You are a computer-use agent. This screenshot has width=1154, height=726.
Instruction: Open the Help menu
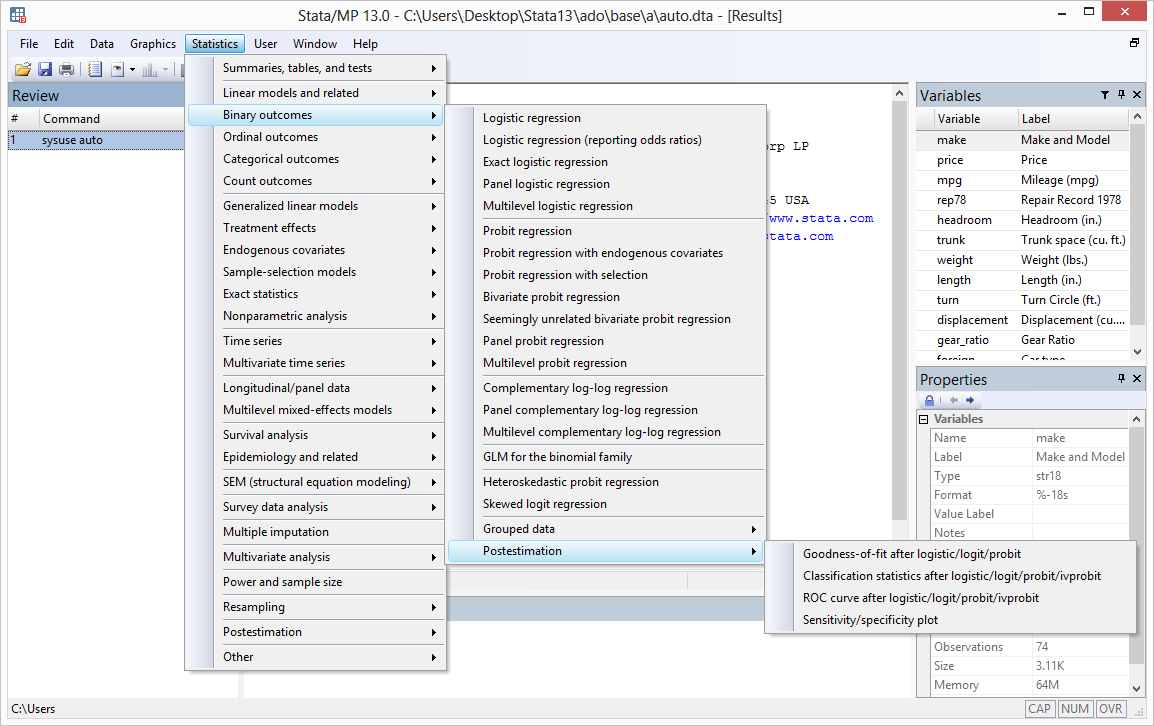click(x=365, y=43)
